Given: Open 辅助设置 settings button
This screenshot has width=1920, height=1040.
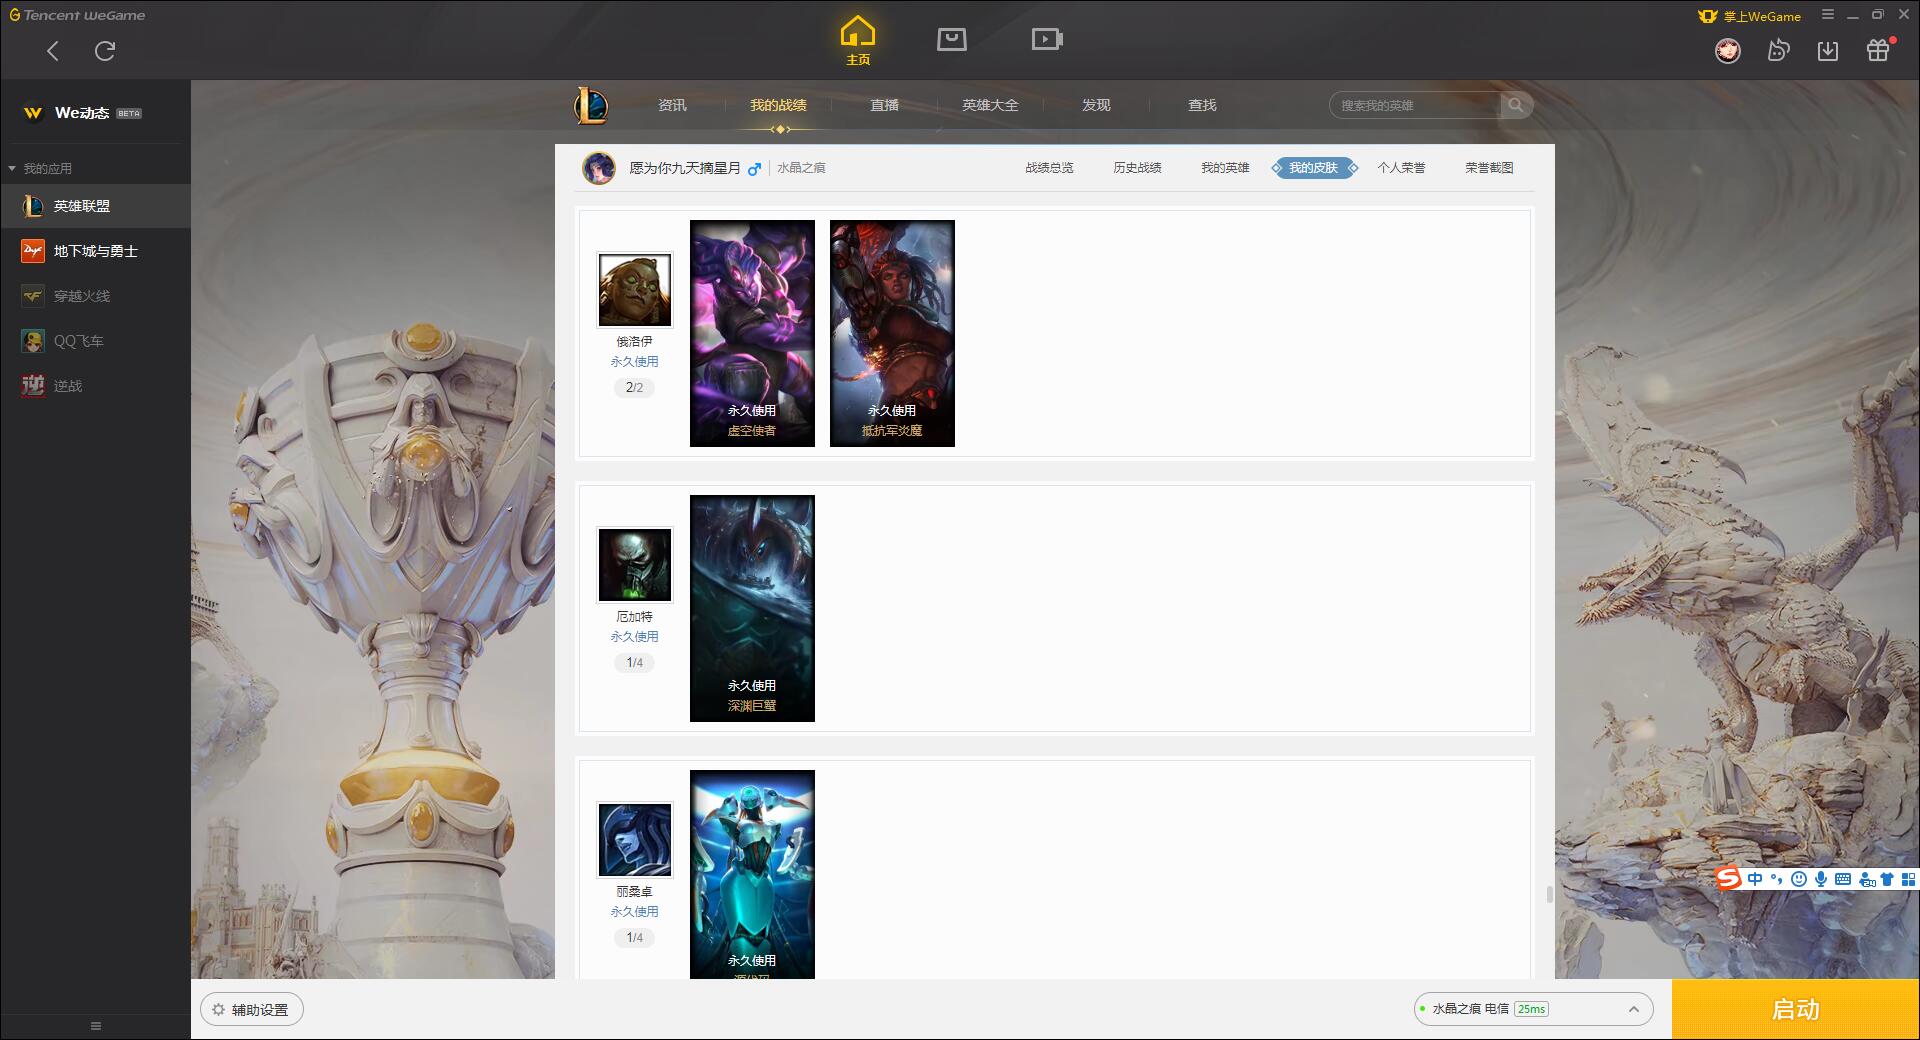Looking at the screenshot, I should [252, 1010].
